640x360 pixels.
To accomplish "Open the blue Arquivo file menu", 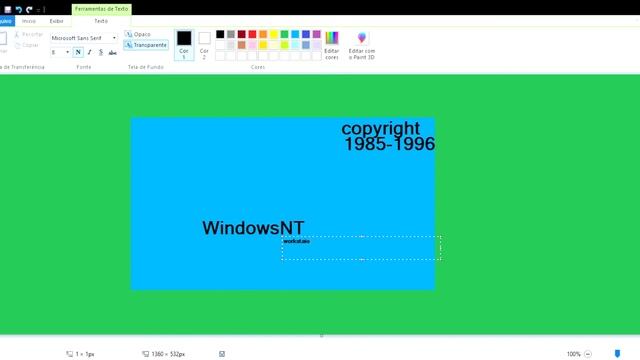I will 7,21.
